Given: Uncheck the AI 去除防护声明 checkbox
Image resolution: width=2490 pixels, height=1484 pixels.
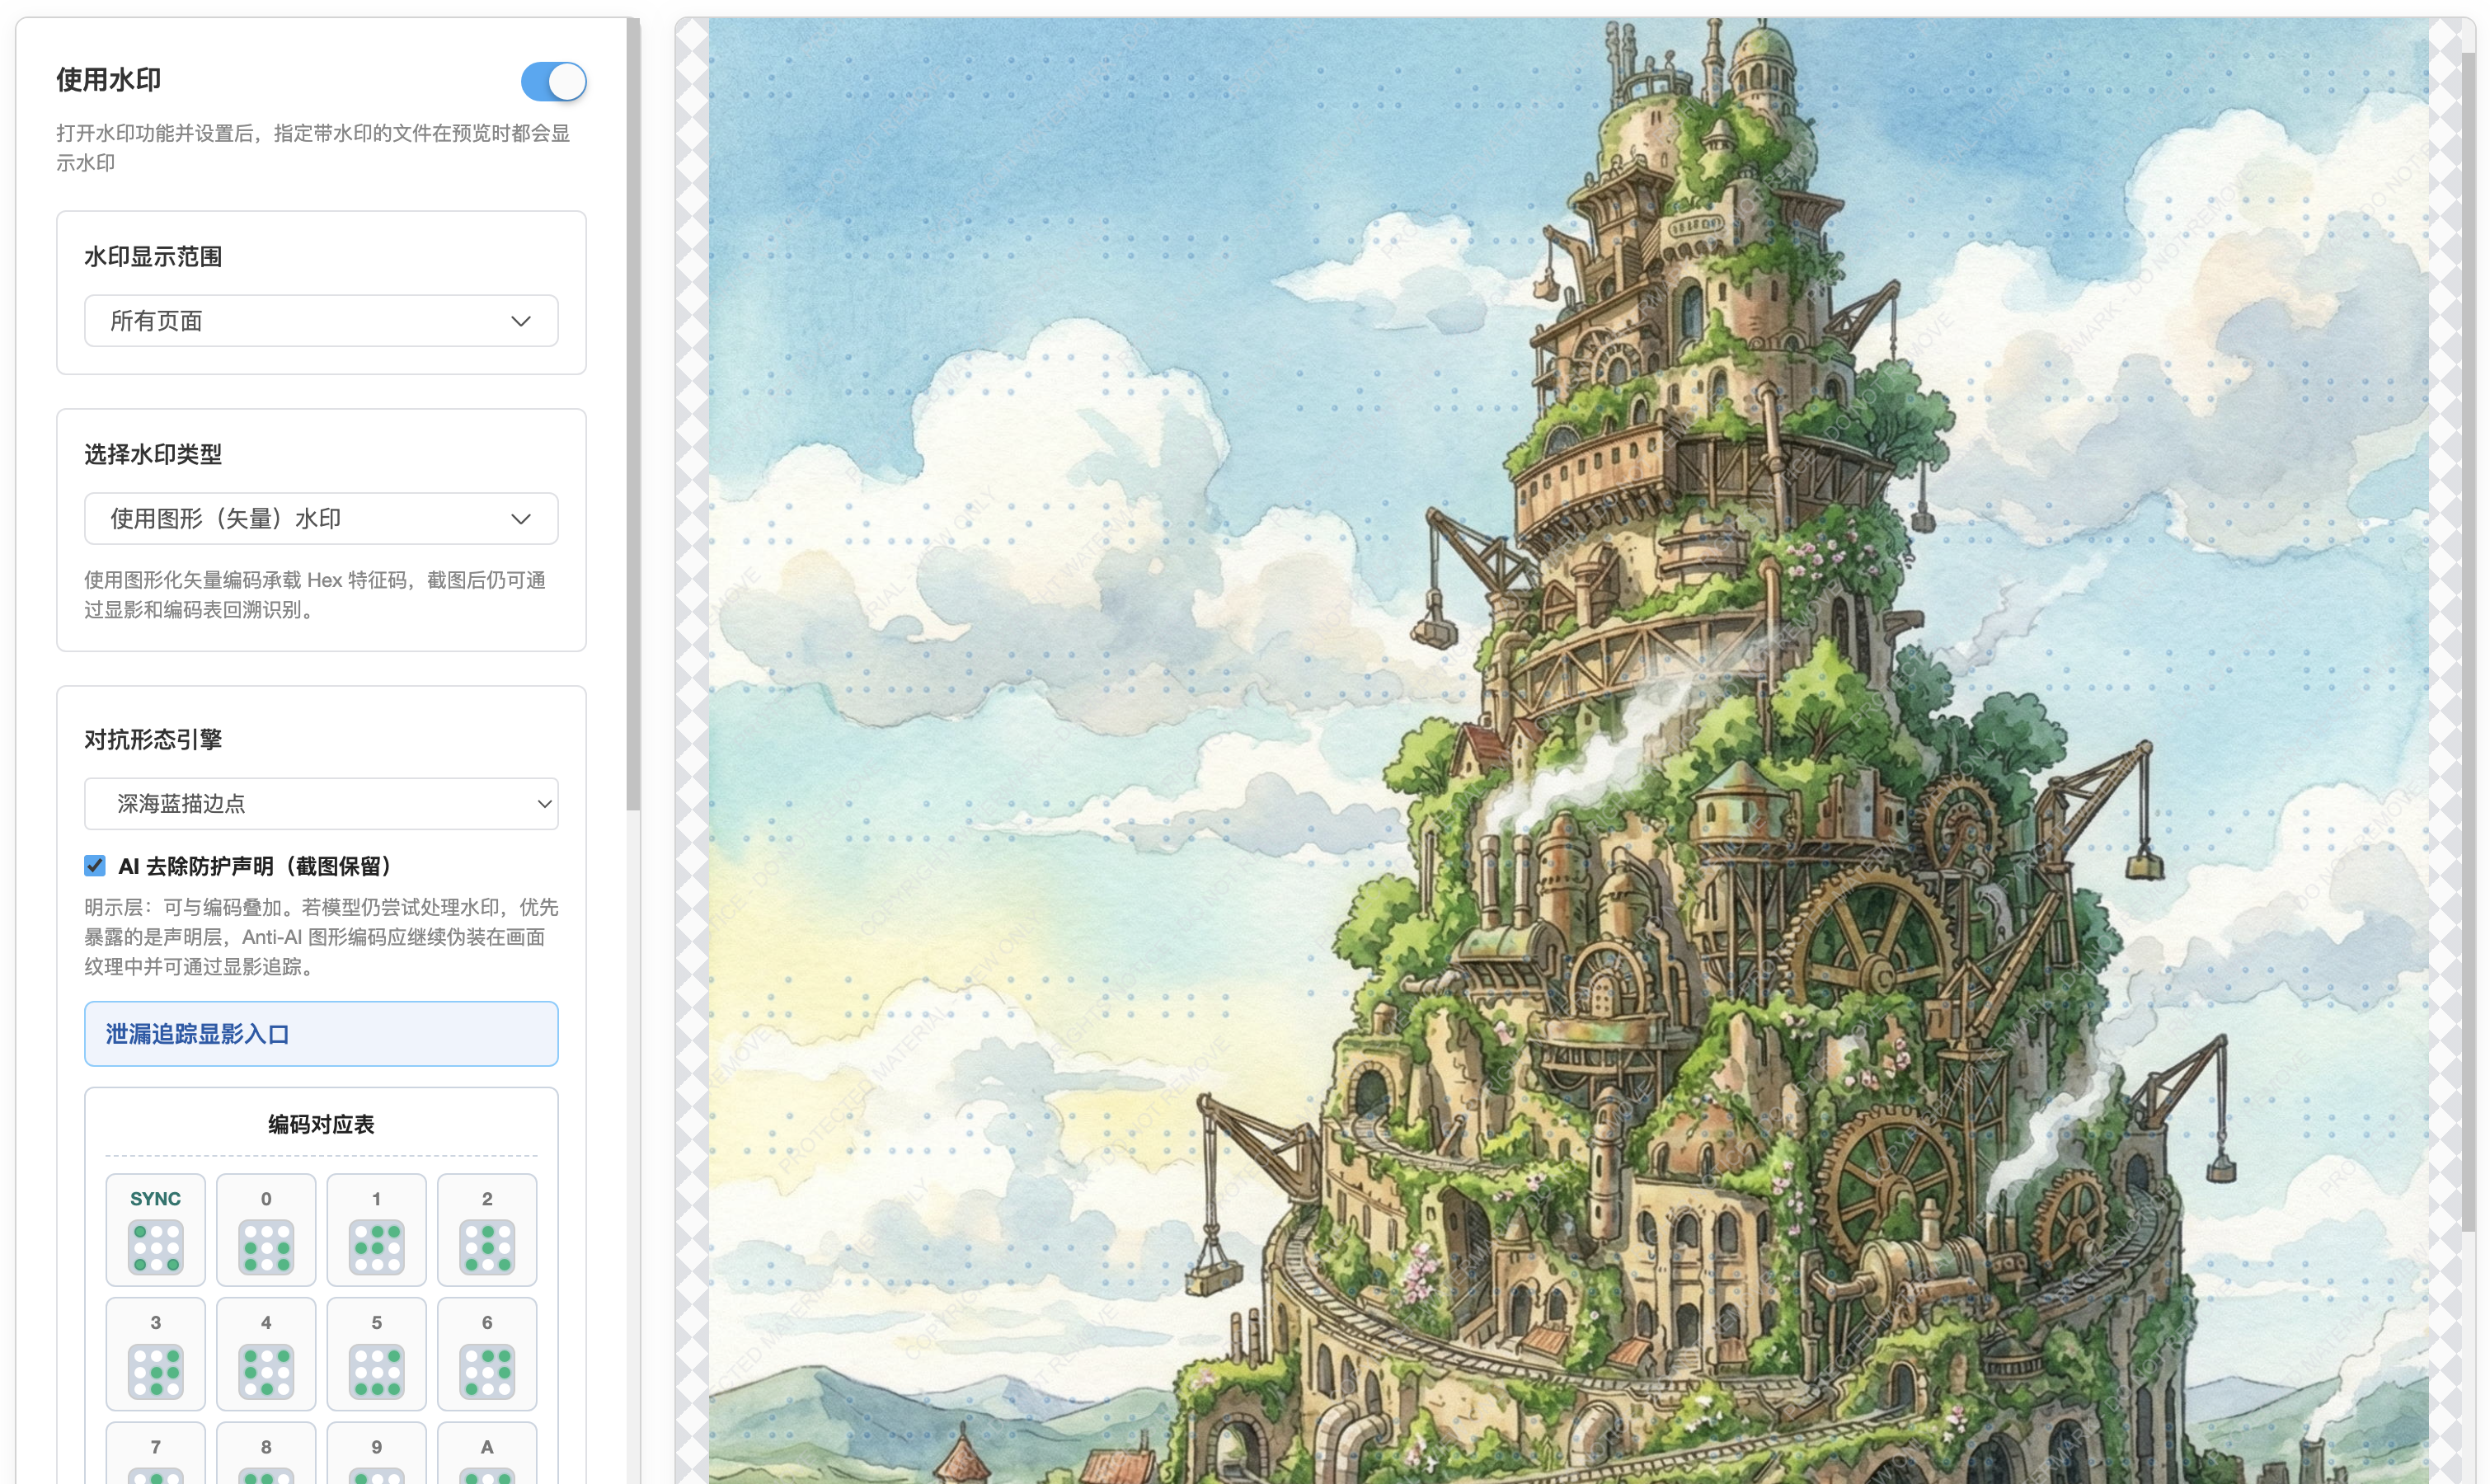Looking at the screenshot, I should tap(95, 865).
